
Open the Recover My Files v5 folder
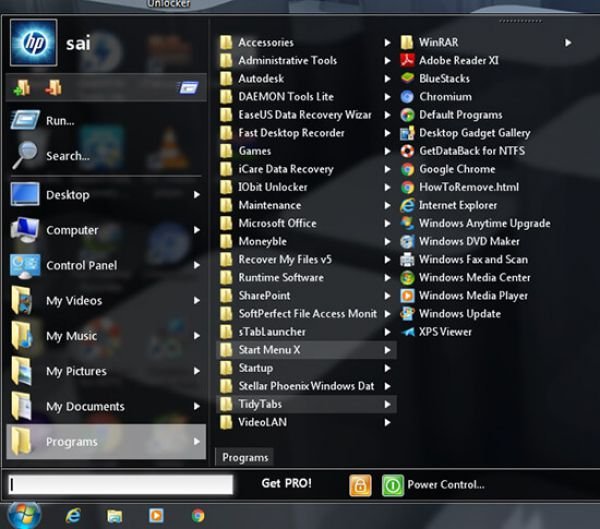[x=307, y=260]
